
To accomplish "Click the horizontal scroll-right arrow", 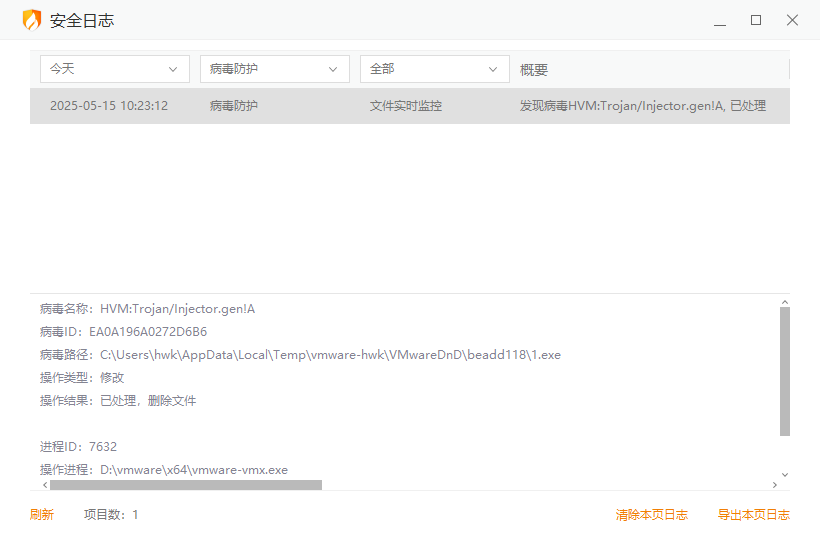I will pyautogui.click(x=775, y=485).
